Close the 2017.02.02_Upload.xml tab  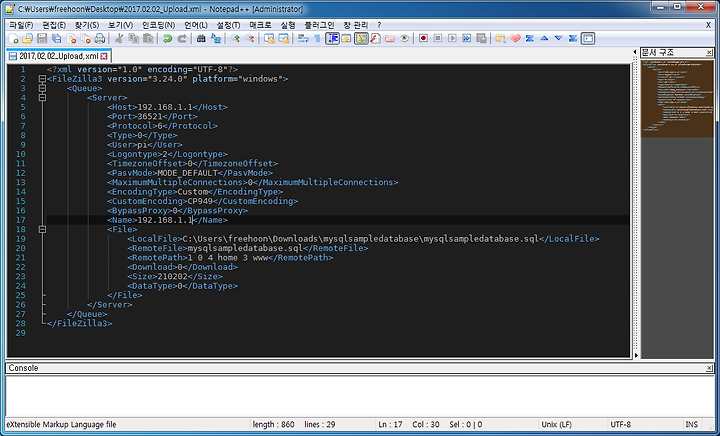pos(104,56)
